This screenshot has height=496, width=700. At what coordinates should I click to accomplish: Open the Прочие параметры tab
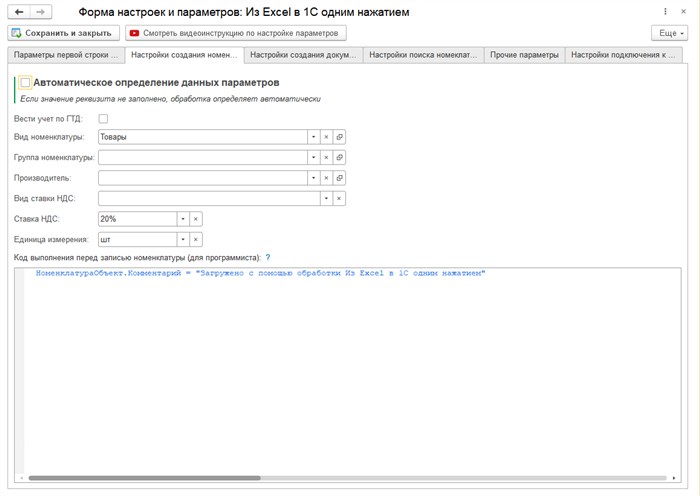(x=524, y=55)
